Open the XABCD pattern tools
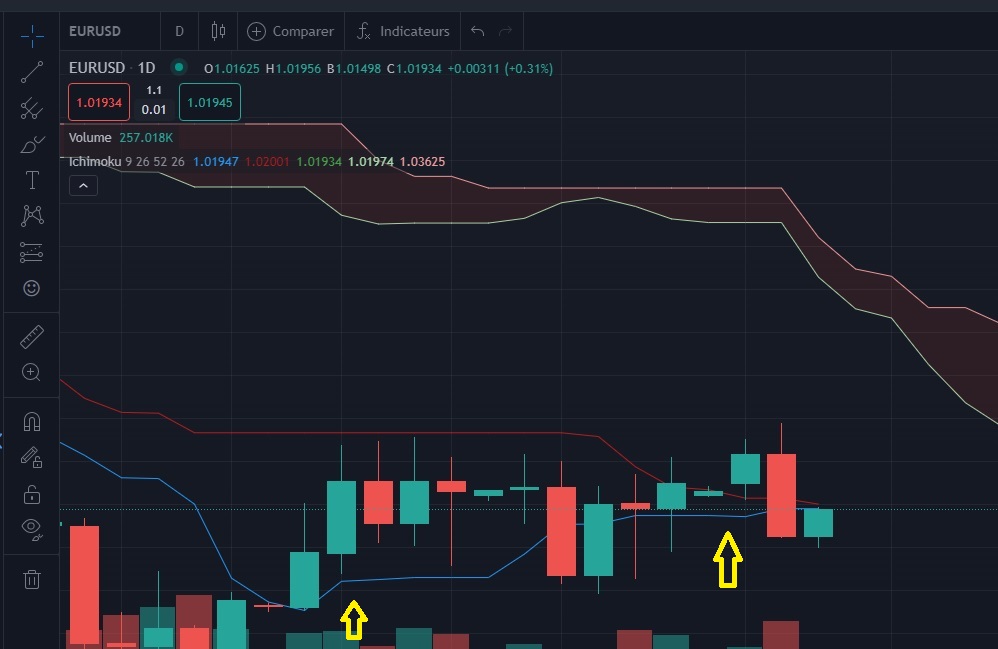Image resolution: width=998 pixels, height=649 pixels. [31, 216]
